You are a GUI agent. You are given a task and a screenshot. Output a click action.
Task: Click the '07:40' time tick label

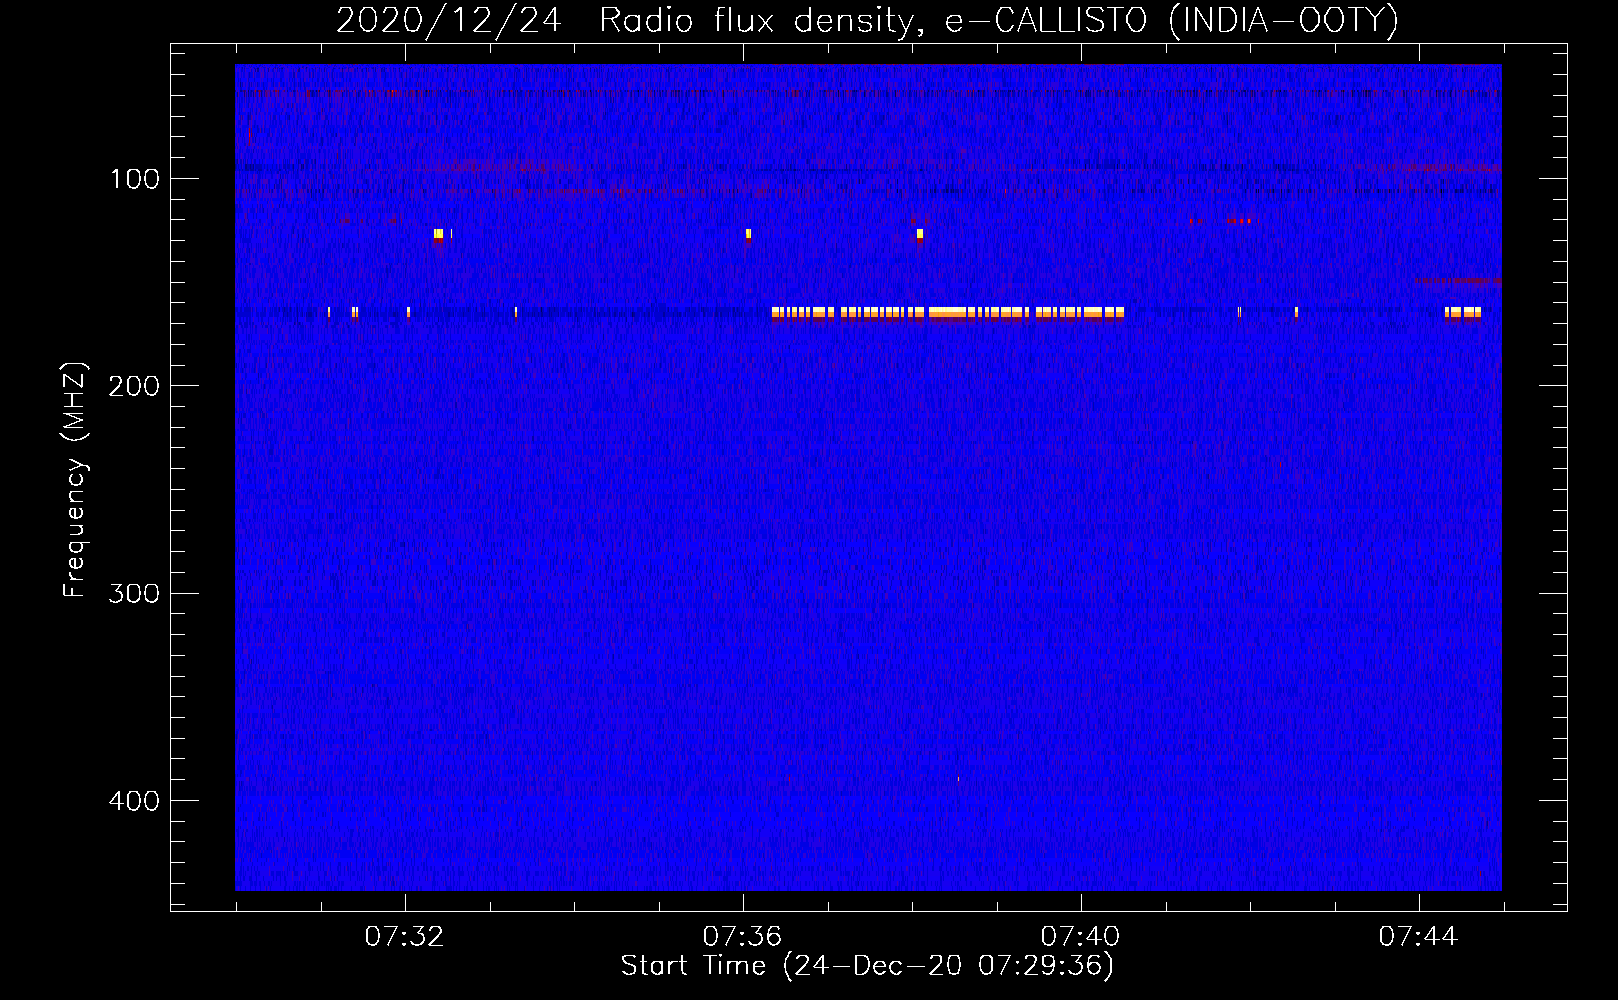[1080, 937]
